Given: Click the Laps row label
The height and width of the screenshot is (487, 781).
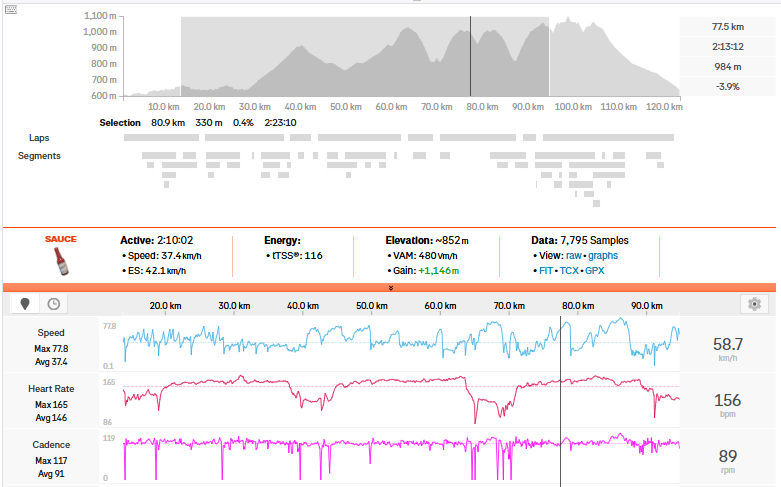Looking at the screenshot, I should [x=39, y=137].
